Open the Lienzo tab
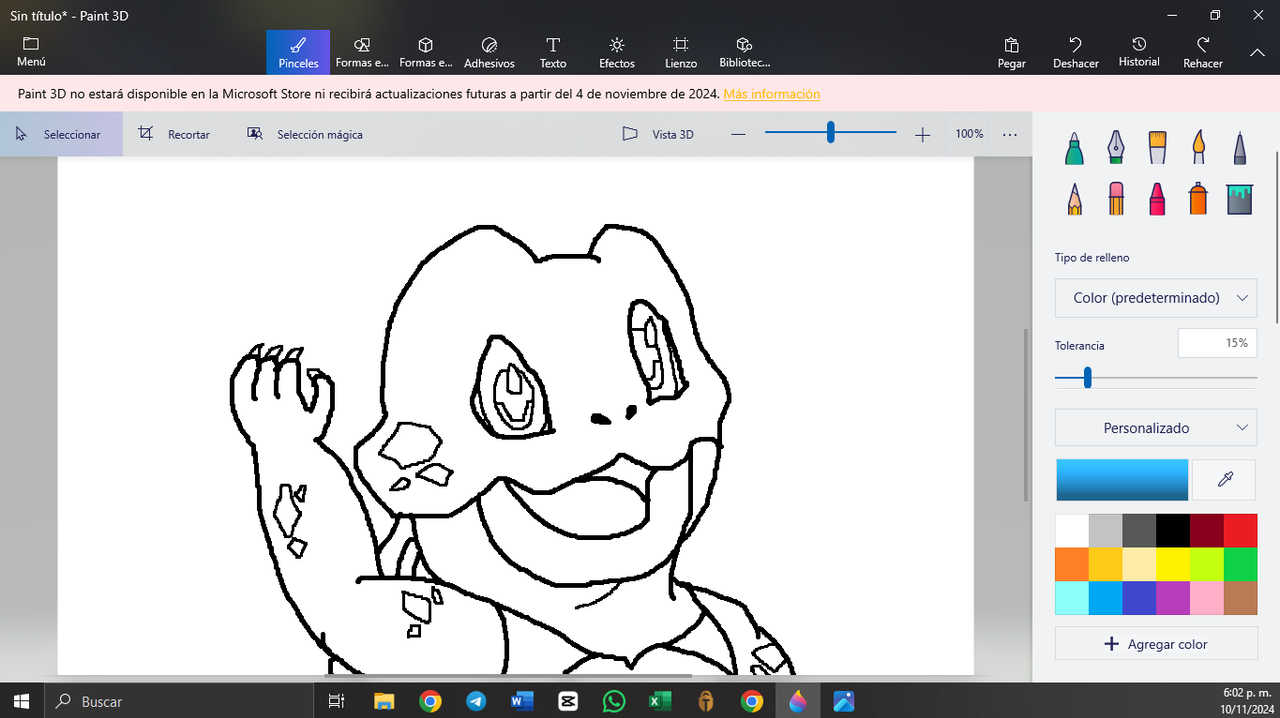The width and height of the screenshot is (1280, 718). [x=681, y=52]
